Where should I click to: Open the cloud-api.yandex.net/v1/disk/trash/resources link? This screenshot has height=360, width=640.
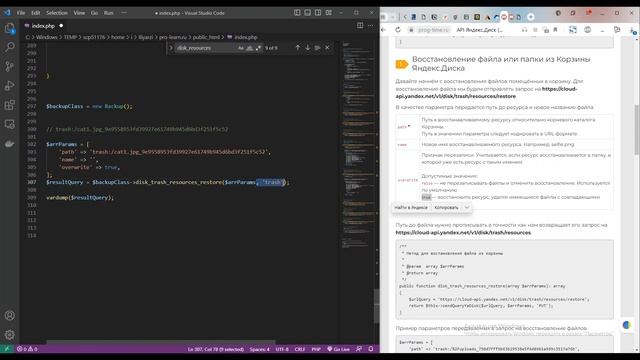[463, 233]
